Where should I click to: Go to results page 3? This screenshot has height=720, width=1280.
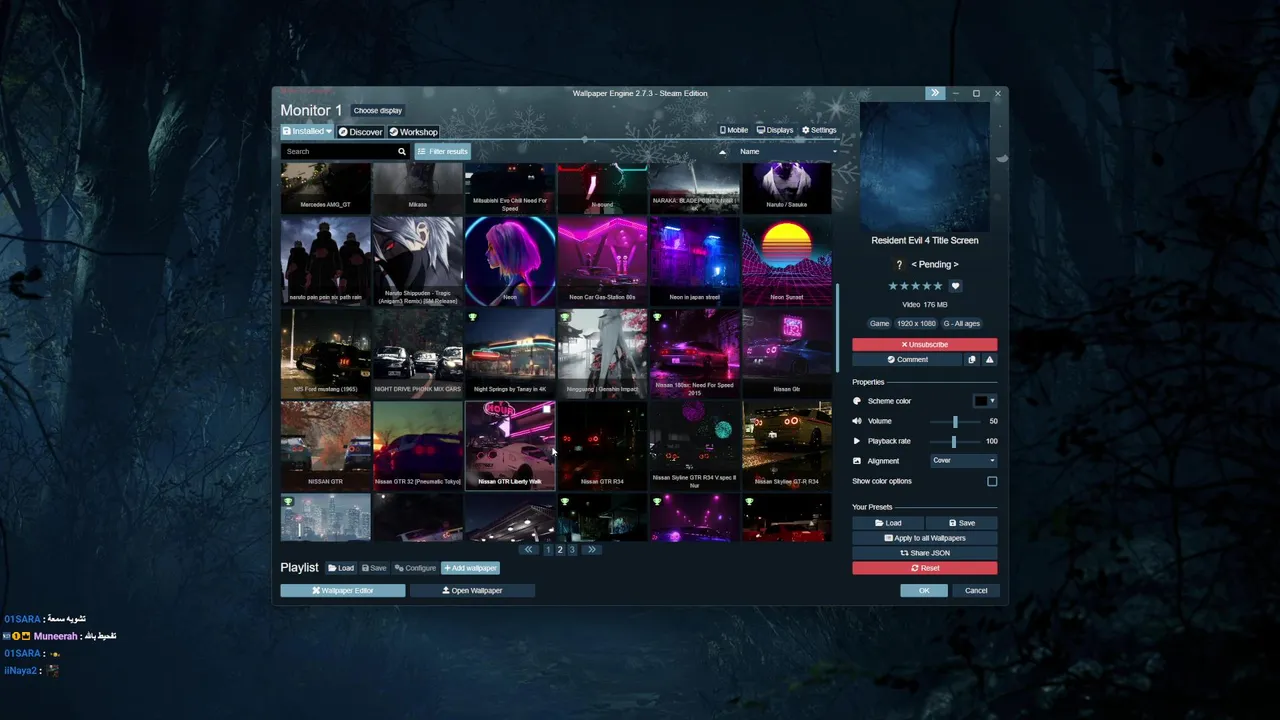(572, 550)
